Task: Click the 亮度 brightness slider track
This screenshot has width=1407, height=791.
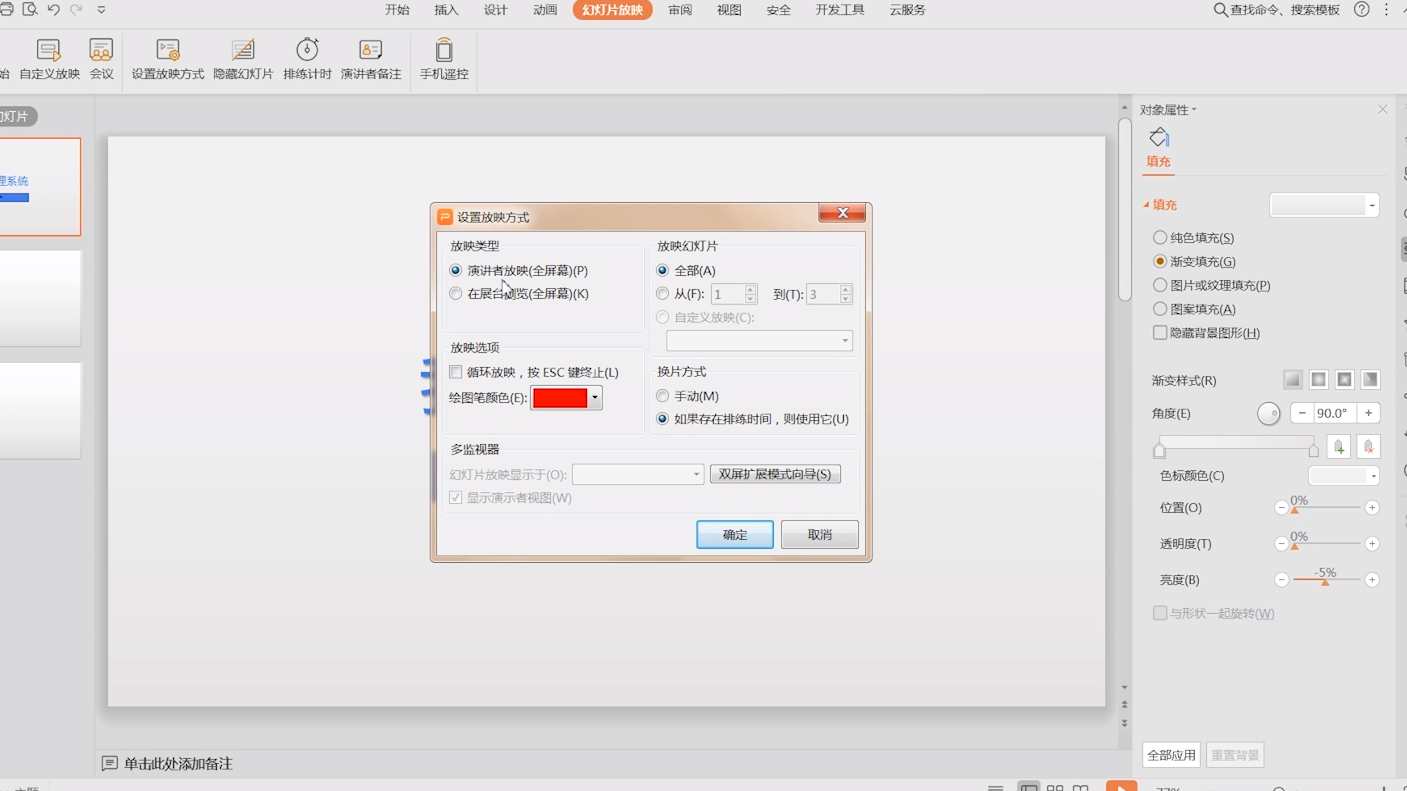Action: coord(1326,580)
